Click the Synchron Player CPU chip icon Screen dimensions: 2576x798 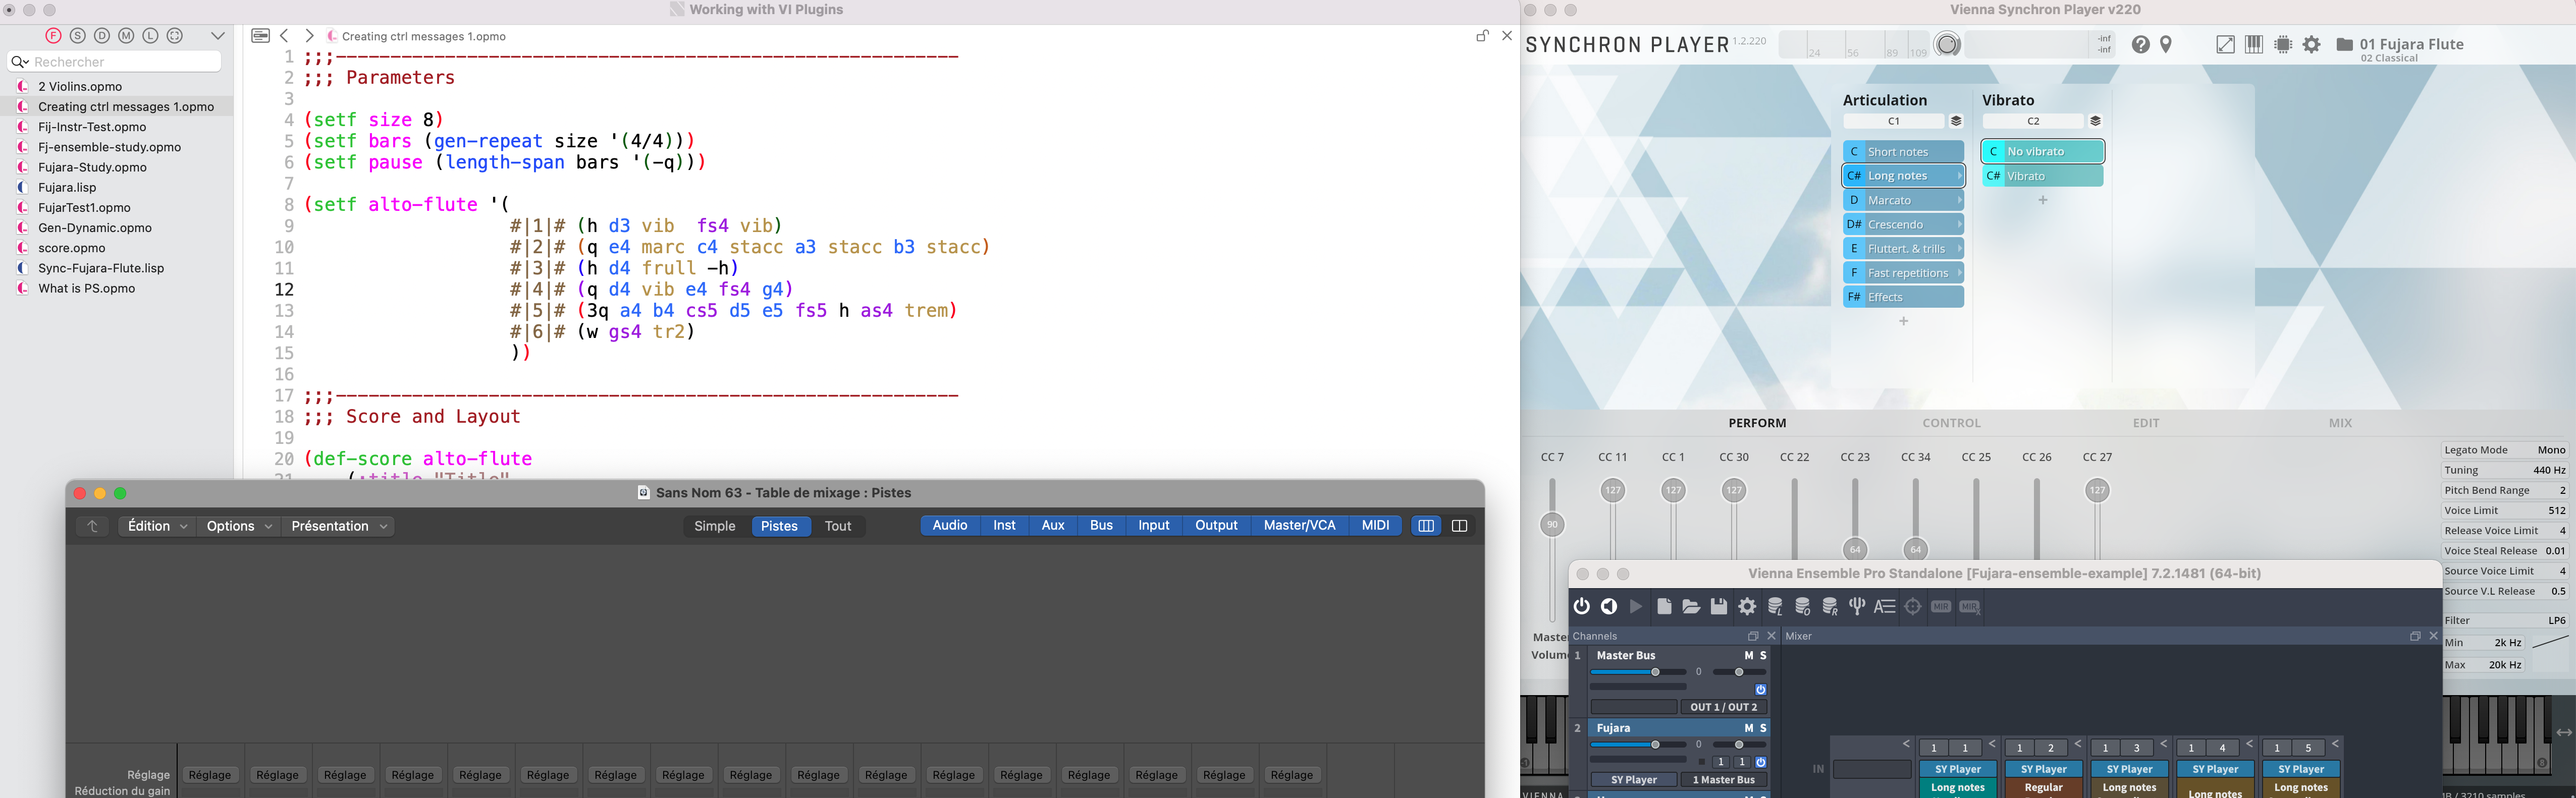[x=2283, y=44]
